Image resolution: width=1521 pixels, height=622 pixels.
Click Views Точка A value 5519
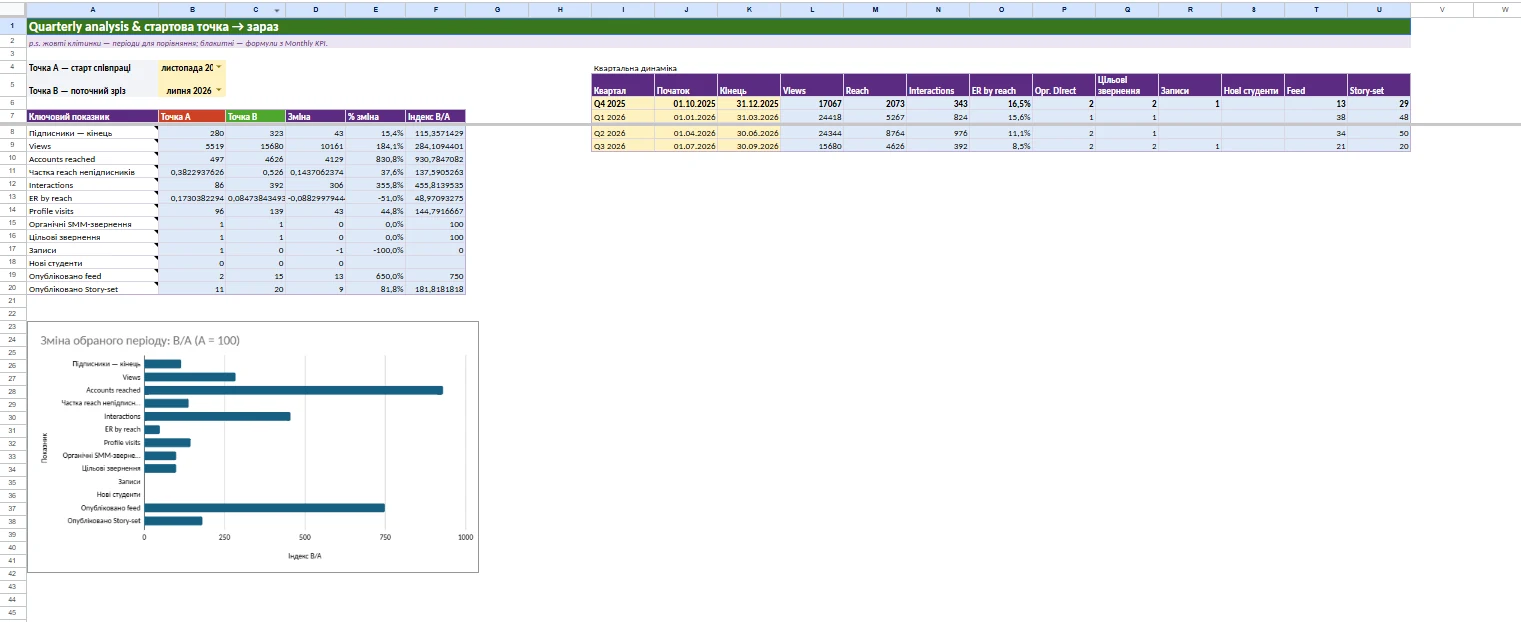(192, 146)
